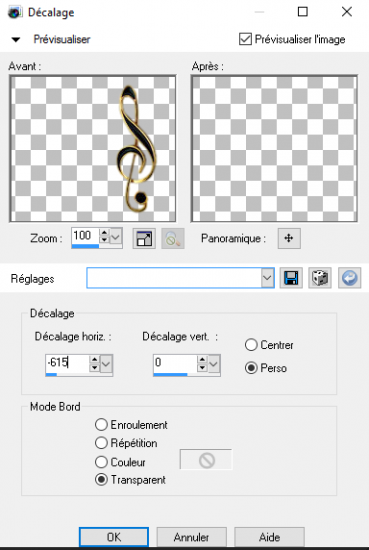Click the fit preview to window icon

pos(144,239)
